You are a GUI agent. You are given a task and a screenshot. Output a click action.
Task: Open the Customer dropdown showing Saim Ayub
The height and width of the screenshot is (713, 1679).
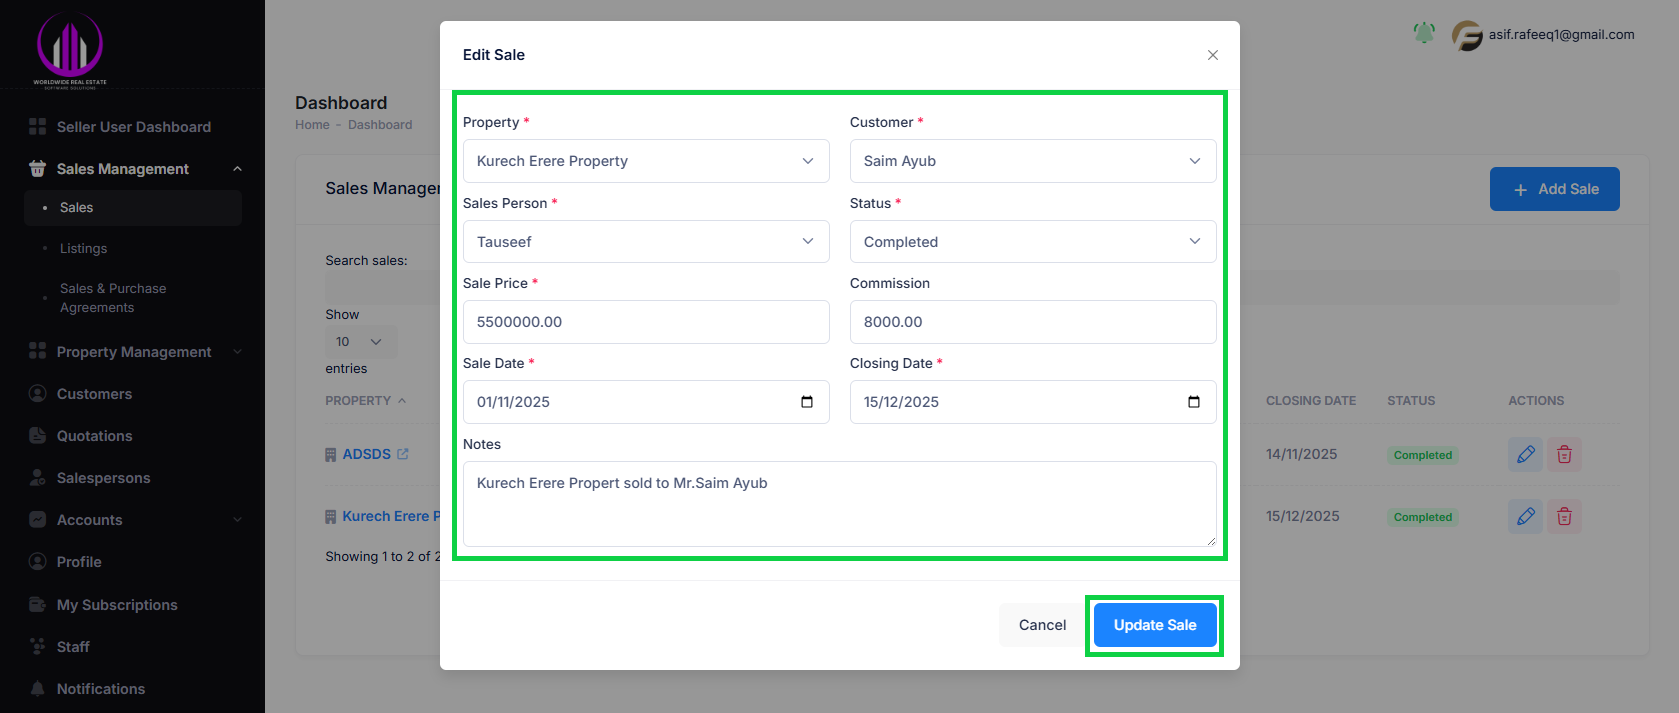point(1032,161)
